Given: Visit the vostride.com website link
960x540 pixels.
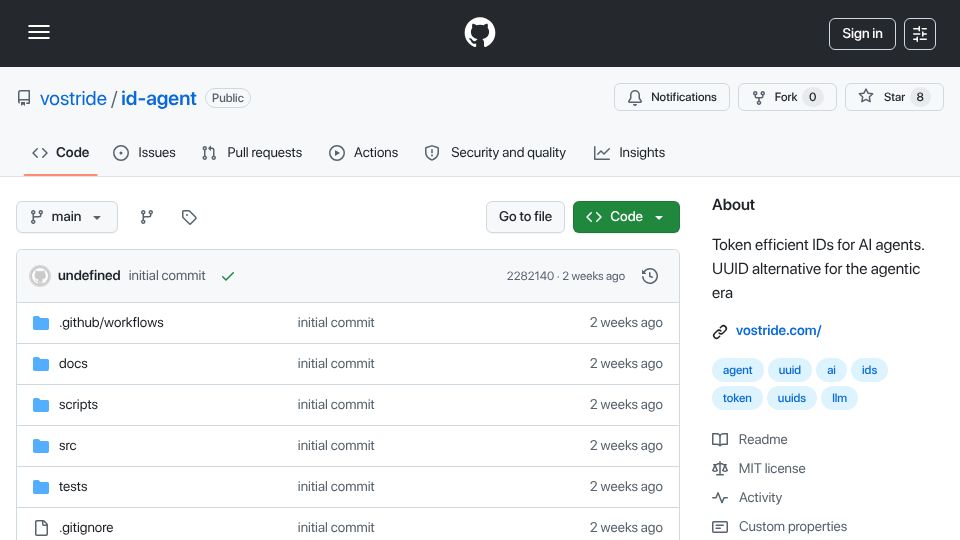Looking at the screenshot, I should (778, 331).
